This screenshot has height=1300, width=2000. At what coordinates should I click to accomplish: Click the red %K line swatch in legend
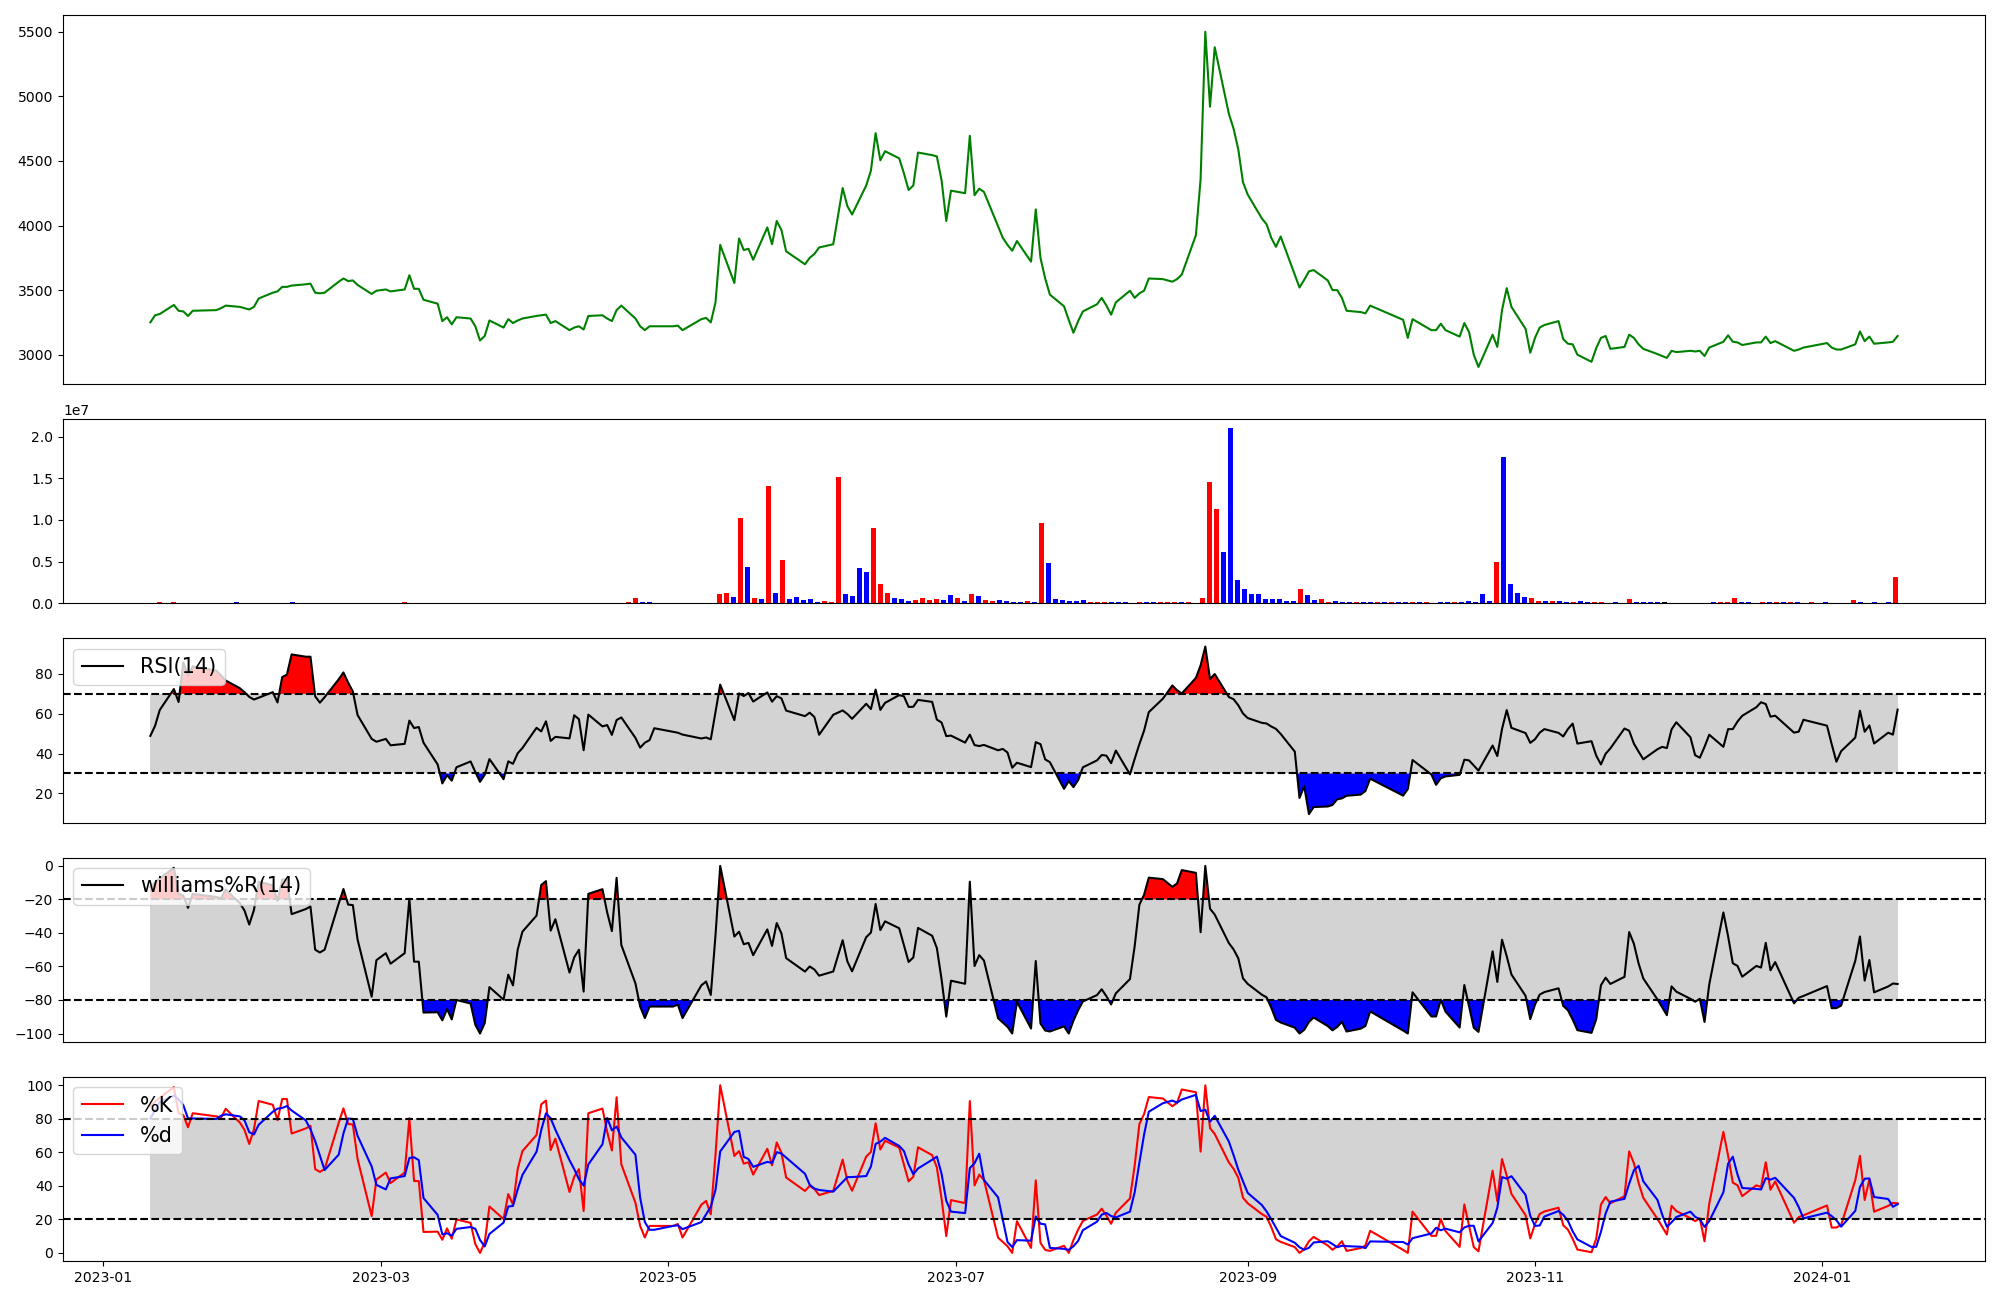[x=102, y=1105]
